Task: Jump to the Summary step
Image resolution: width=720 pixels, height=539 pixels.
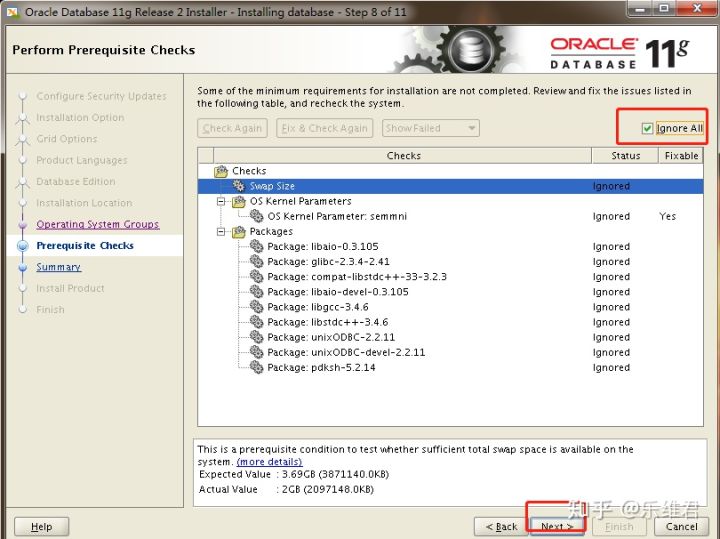Action: click(x=58, y=267)
